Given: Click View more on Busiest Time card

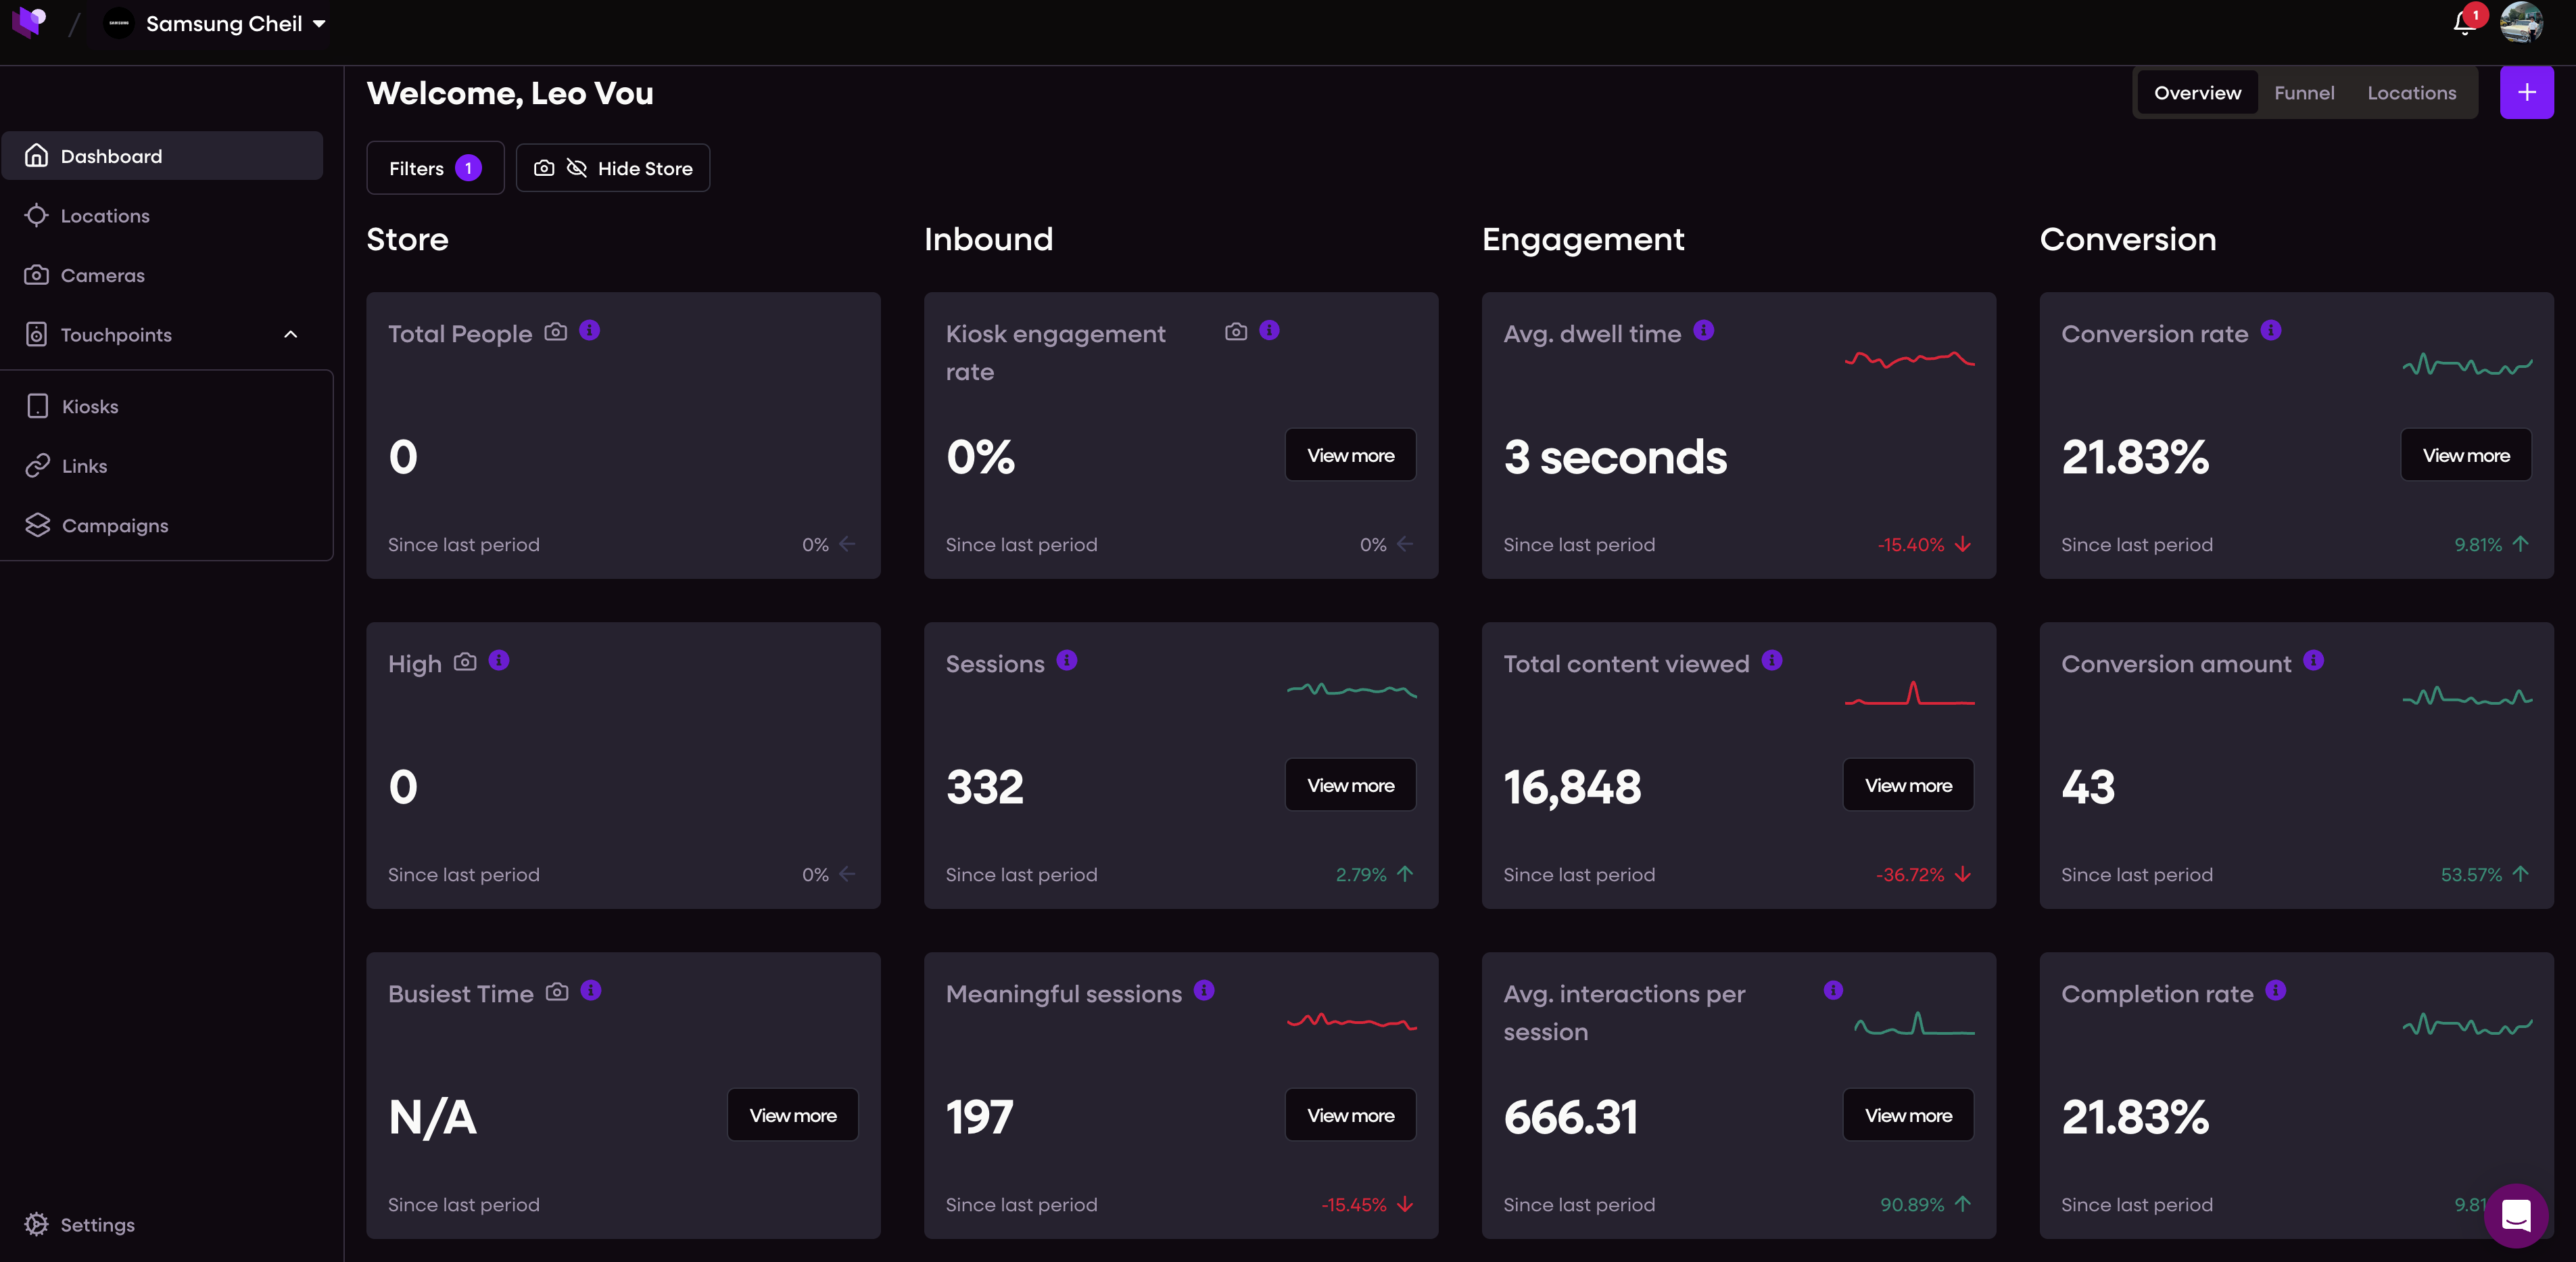Looking at the screenshot, I should 792,1115.
